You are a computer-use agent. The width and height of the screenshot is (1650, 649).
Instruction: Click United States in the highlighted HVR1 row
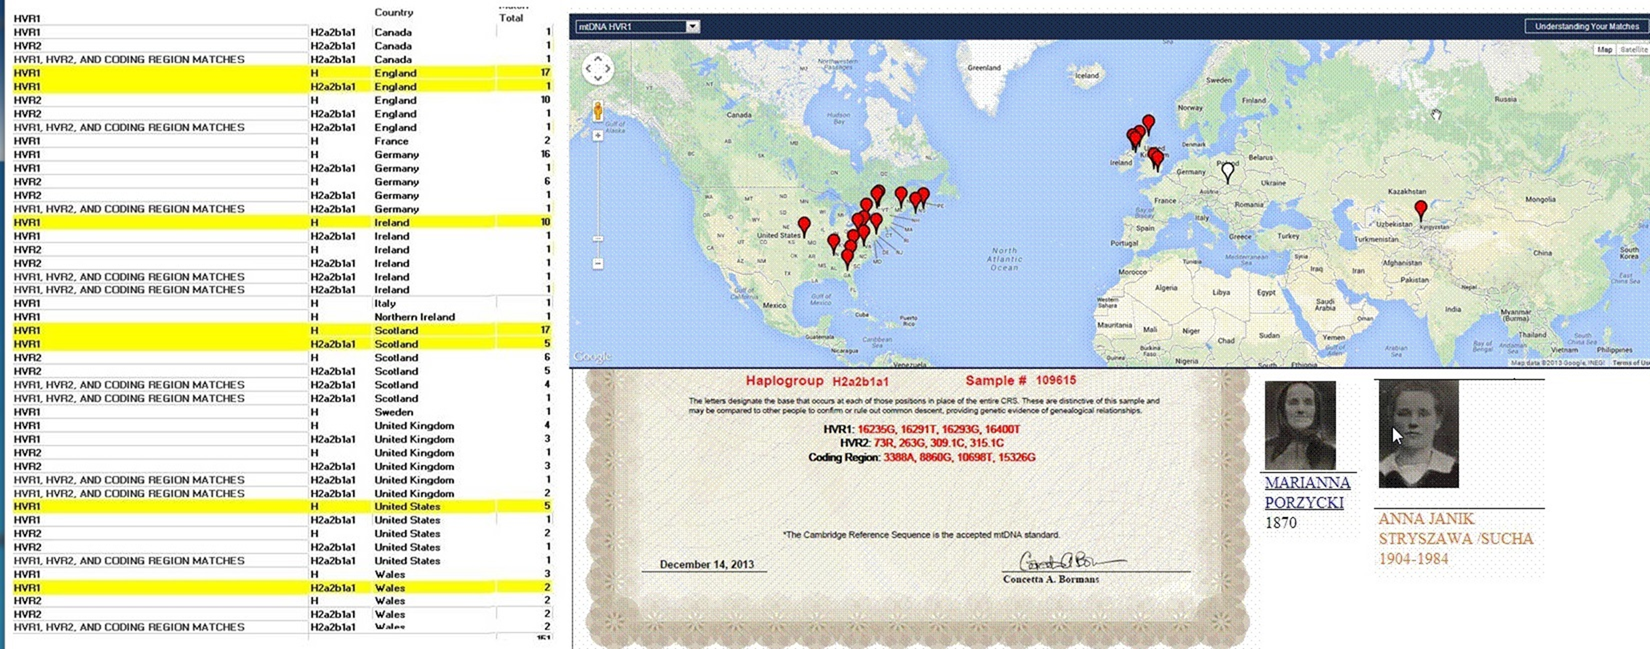407,507
